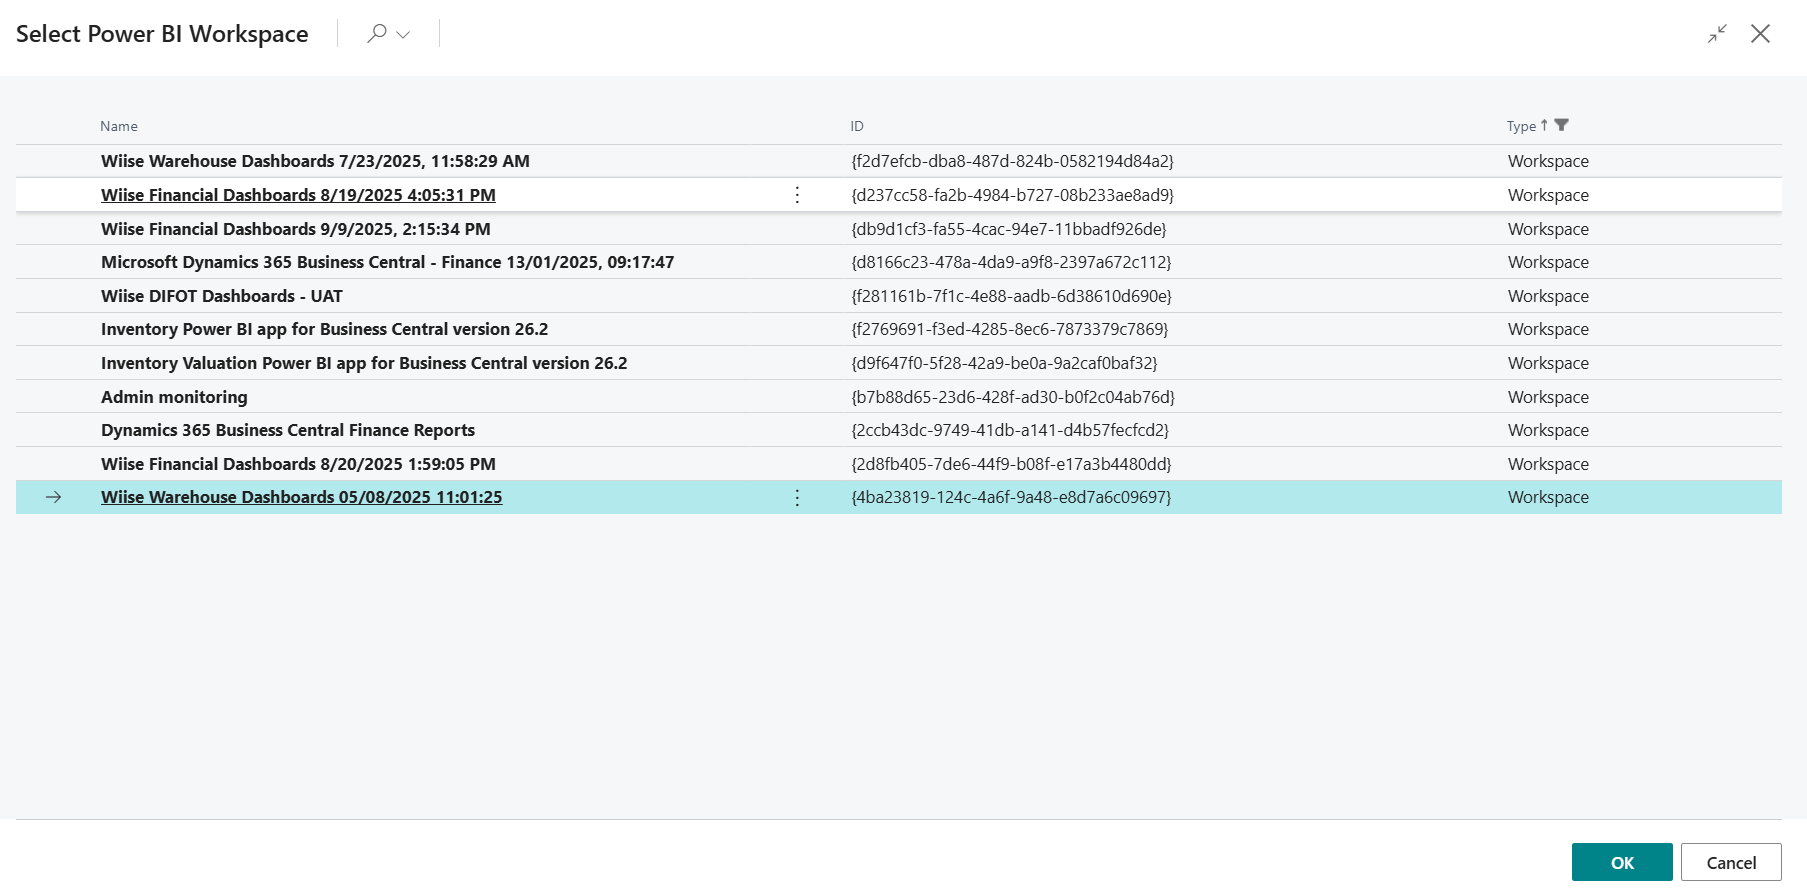Select the Admin monitoring workspace
This screenshot has width=1807, height=894.
click(174, 397)
